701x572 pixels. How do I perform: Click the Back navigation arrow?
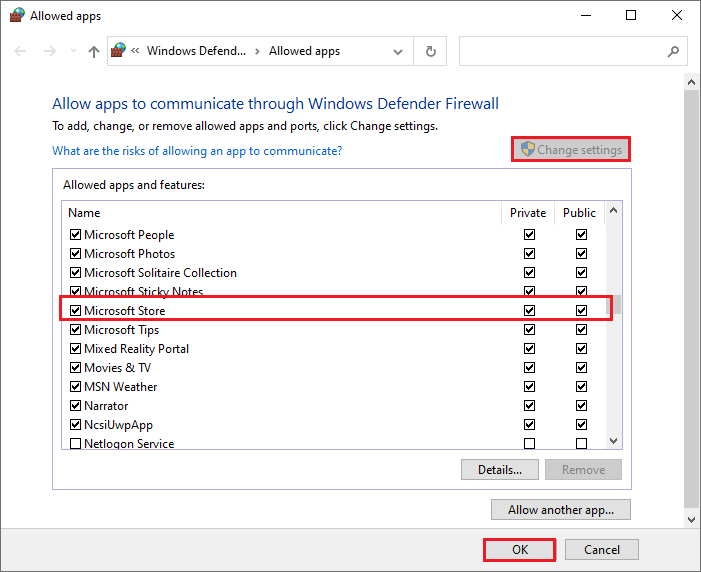click(x=20, y=51)
